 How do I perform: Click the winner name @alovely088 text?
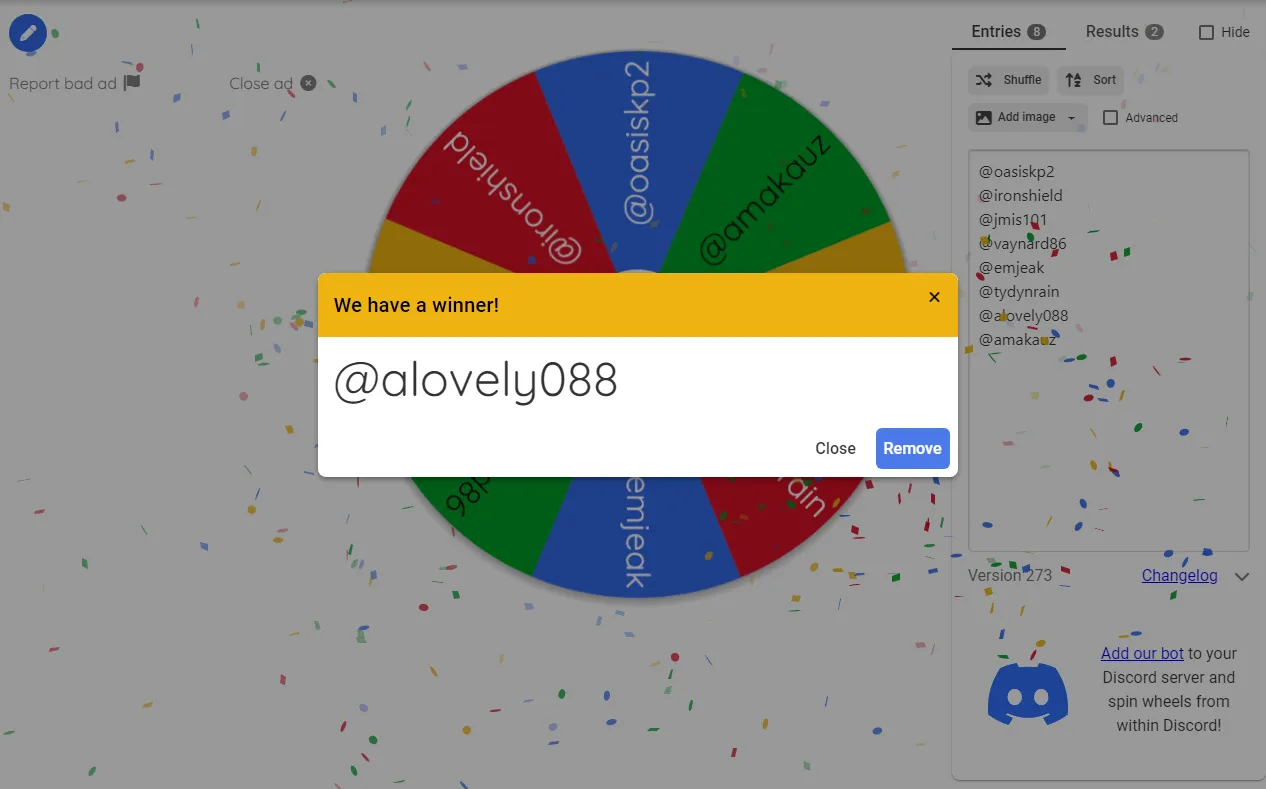475,381
